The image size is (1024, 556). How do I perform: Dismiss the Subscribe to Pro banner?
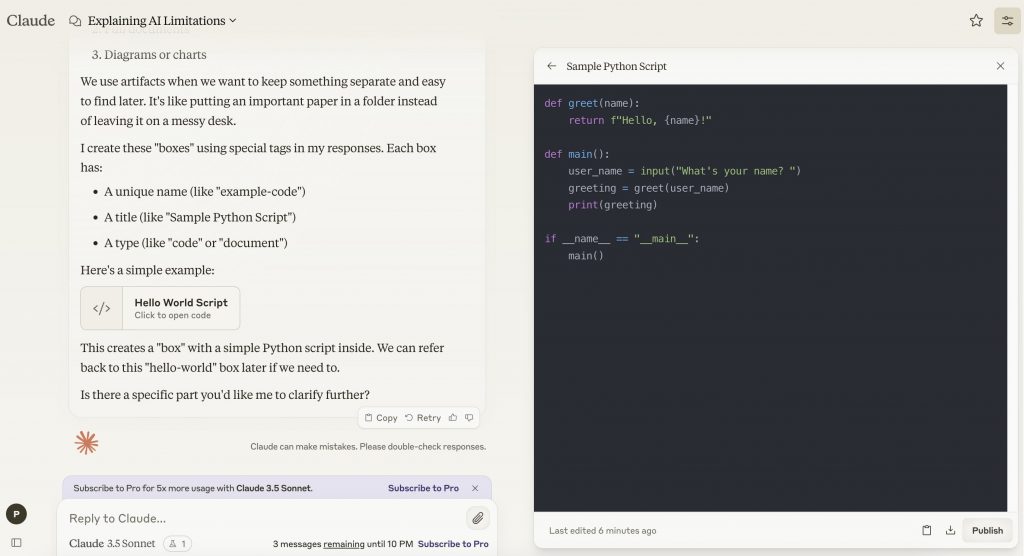[475, 488]
